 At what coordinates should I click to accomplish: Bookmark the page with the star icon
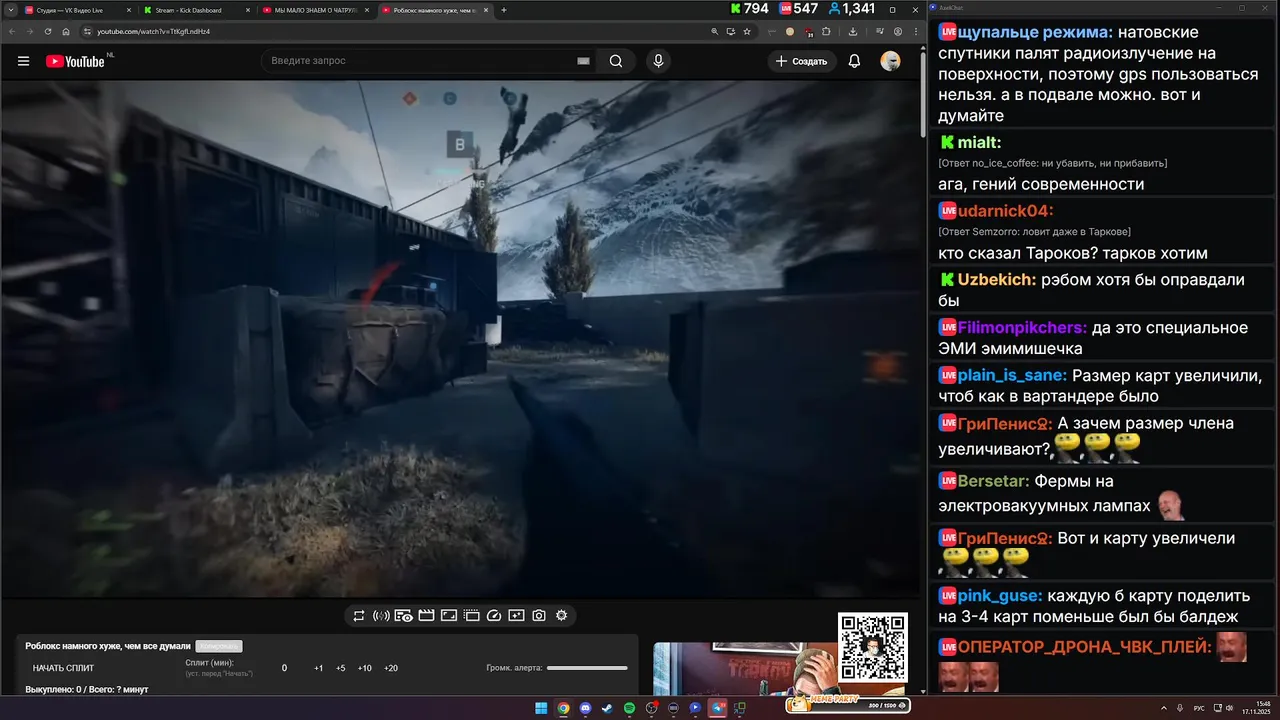click(x=747, y=31)
